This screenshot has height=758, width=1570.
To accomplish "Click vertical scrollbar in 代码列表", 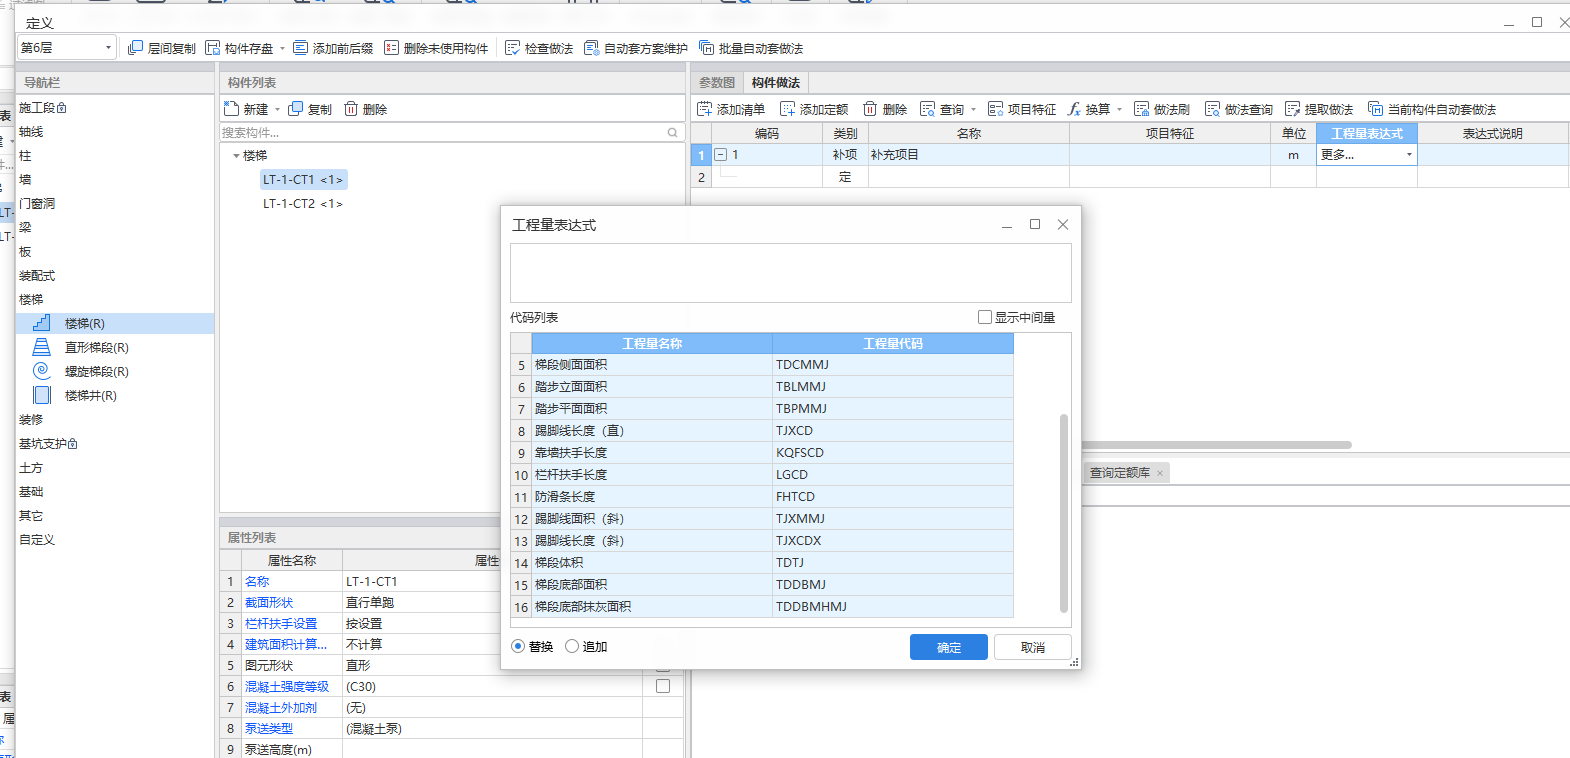I will pyautogui.click(x=1064, y=513).
